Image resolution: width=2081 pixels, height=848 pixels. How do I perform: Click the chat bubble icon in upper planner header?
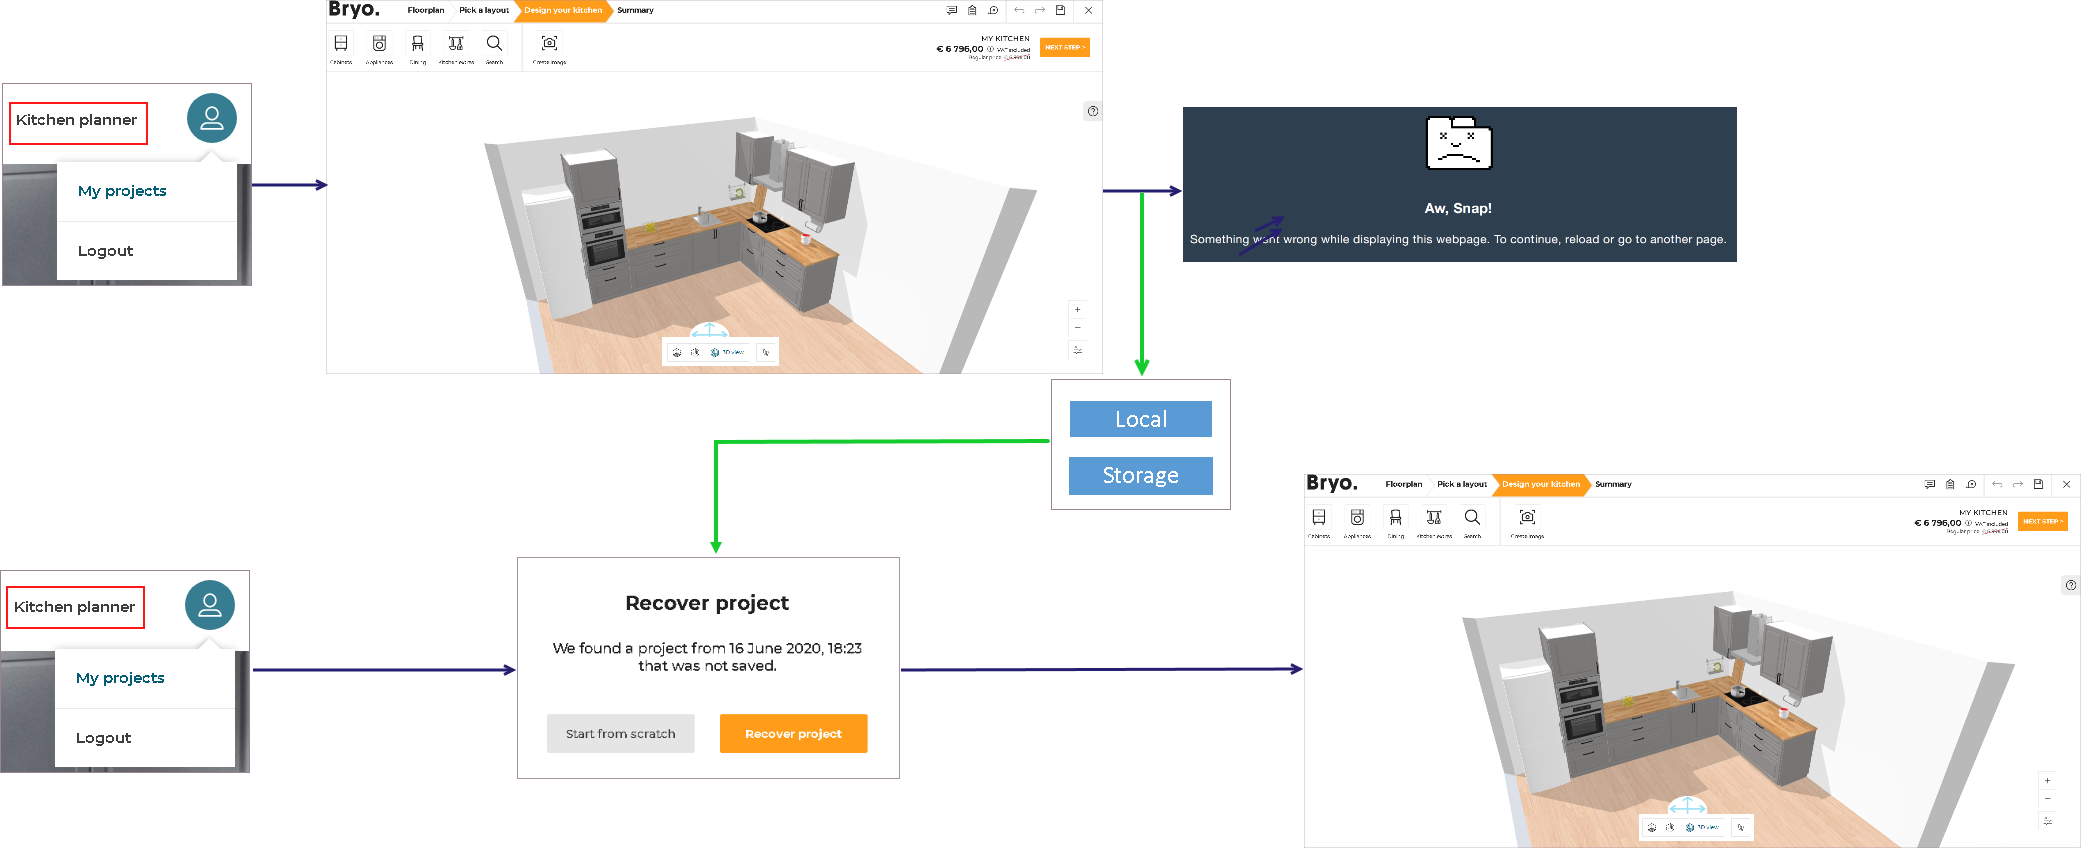point(993,10)
